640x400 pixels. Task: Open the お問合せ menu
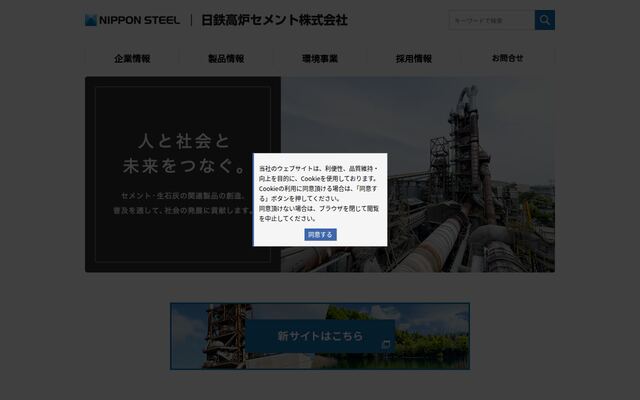tap(507, 58)
